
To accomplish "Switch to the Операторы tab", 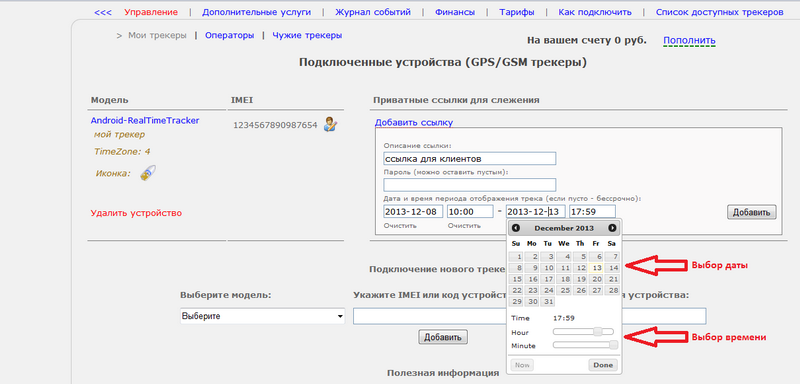I will pyautogui.click(x=230, y=35).
